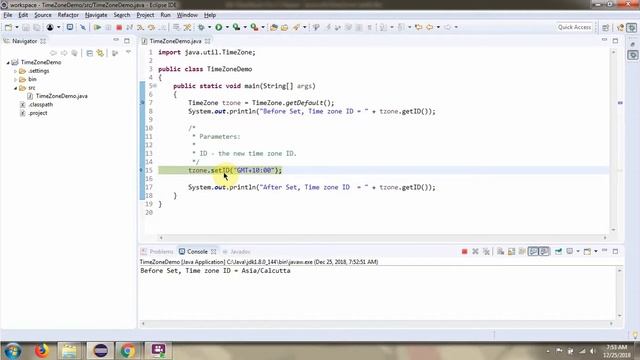
Task: Open the Run dropdown arrow
Action: click(227, 27)
